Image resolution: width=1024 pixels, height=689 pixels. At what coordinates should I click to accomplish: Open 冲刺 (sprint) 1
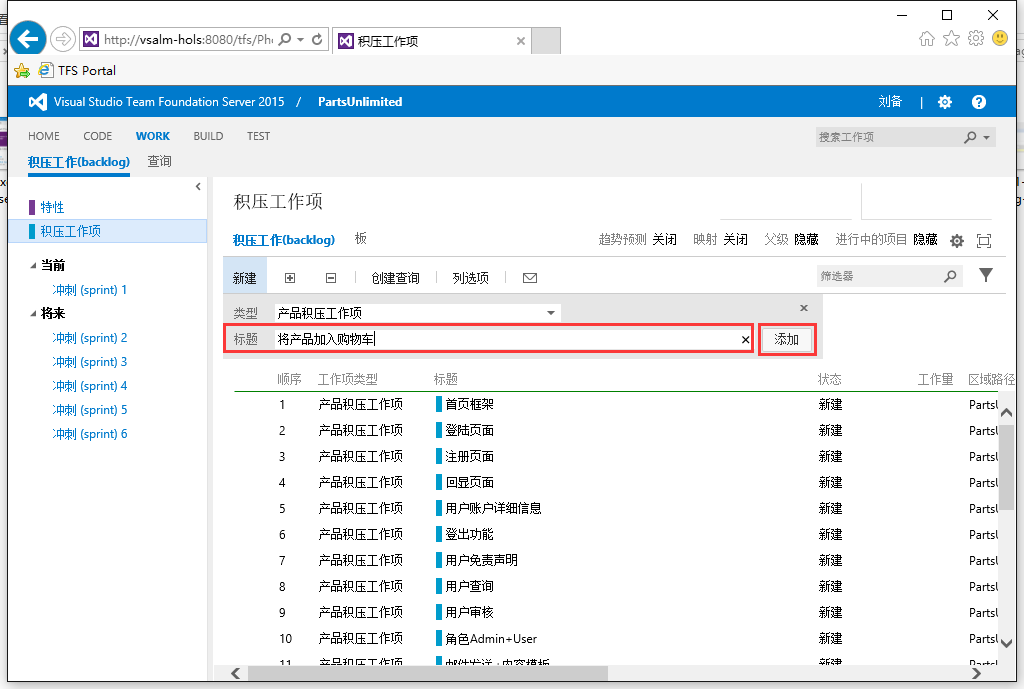(89, 290)
